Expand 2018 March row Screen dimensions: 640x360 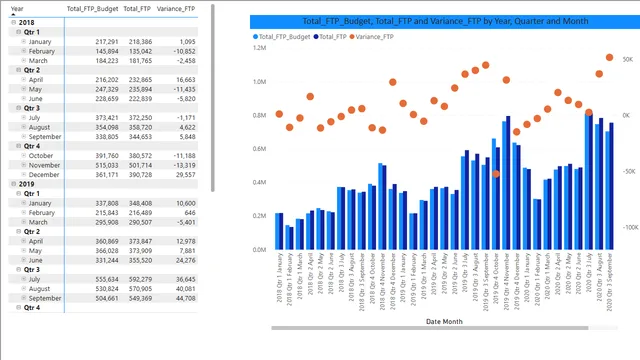pos(24,60)
